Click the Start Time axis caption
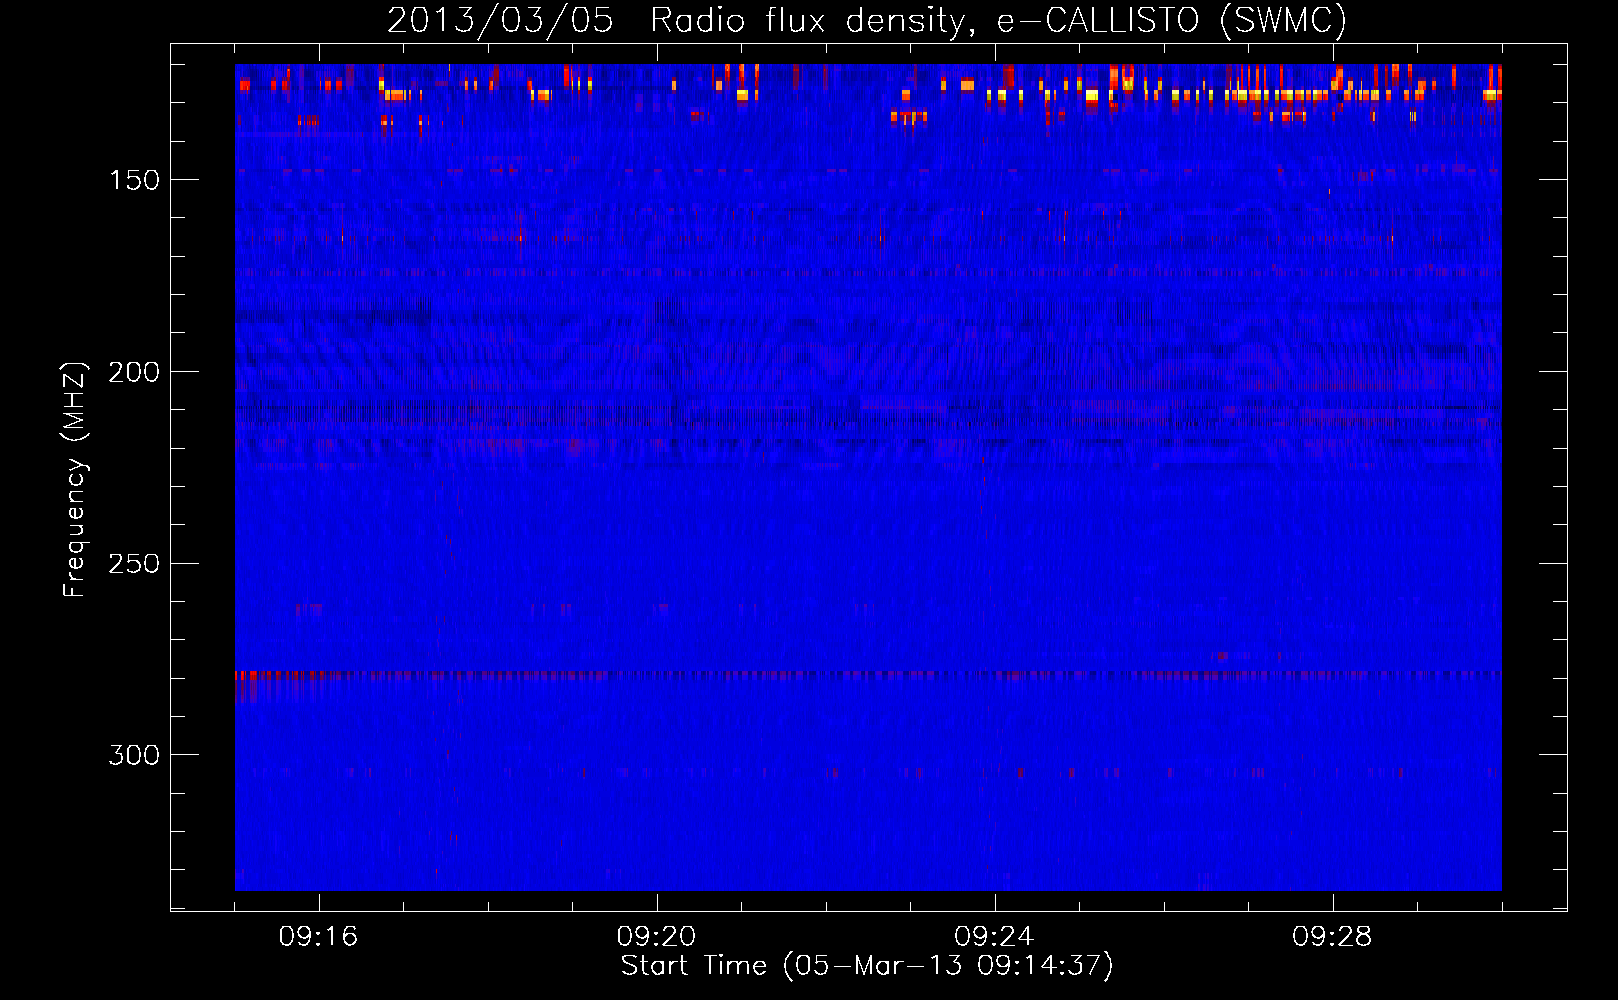The image size is (1618, 1000). pyautogui.click(x=867, y=966)
